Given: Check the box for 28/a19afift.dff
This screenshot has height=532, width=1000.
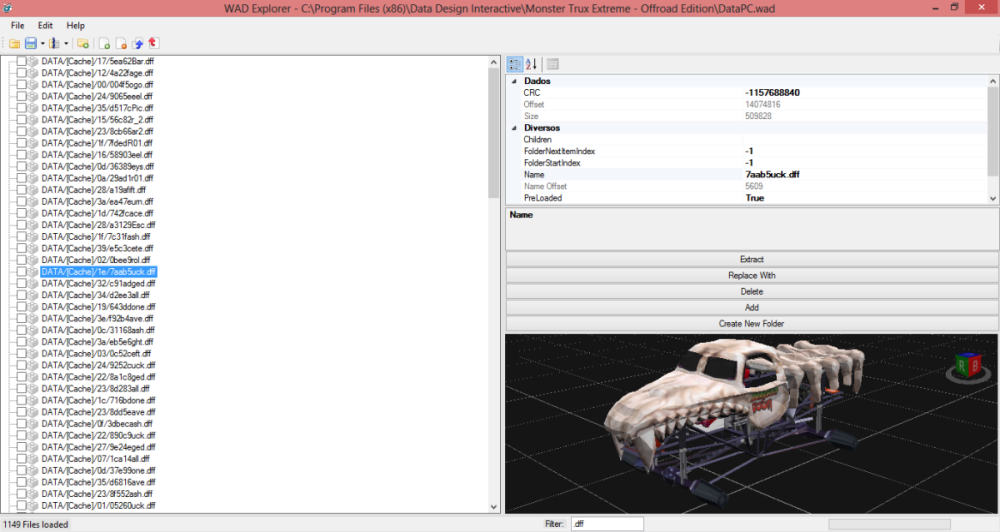Looking at the screenshot, I should click(22, 189).
